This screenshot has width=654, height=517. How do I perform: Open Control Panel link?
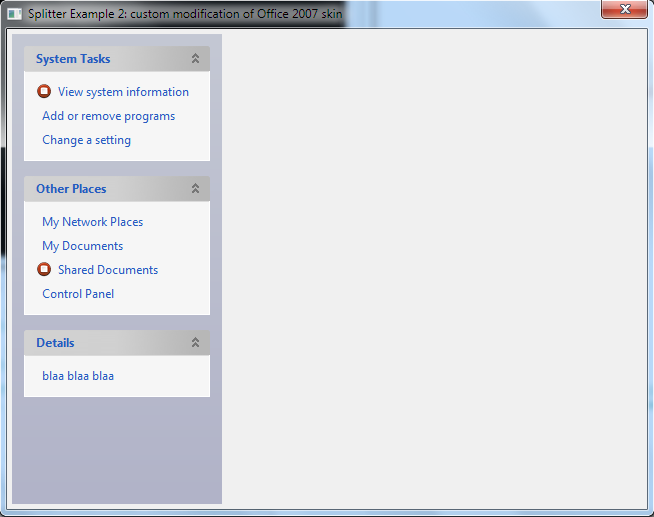coord(78,294)
